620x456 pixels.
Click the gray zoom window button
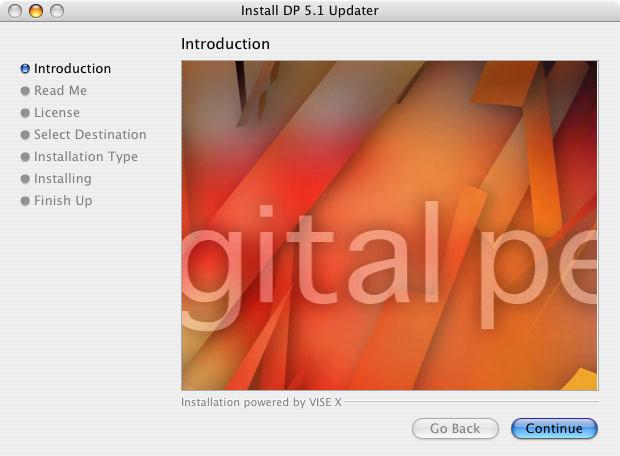[x=57, y=11]
